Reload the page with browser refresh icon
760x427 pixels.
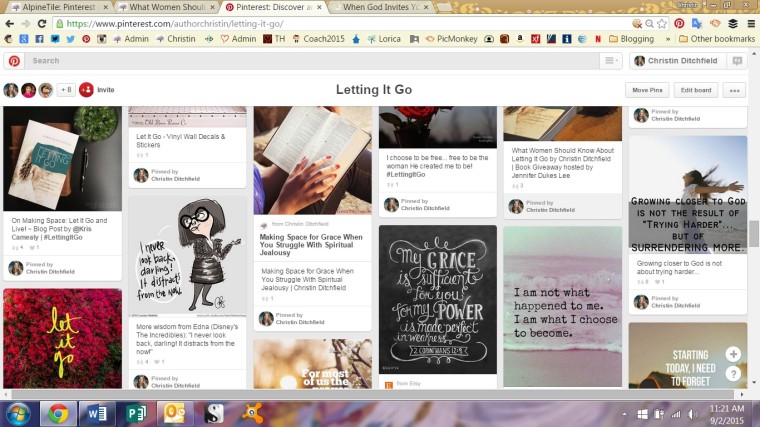point(42,23)
